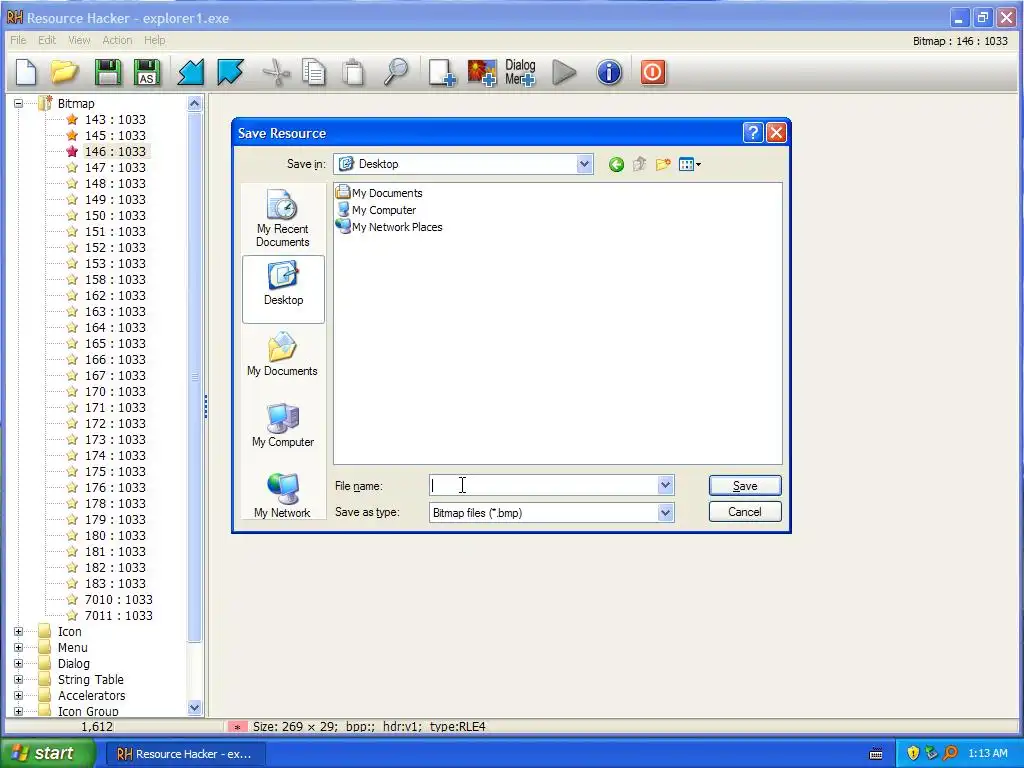
Task: Click the security shield tray icon
Action: click(x=913, y=754)
